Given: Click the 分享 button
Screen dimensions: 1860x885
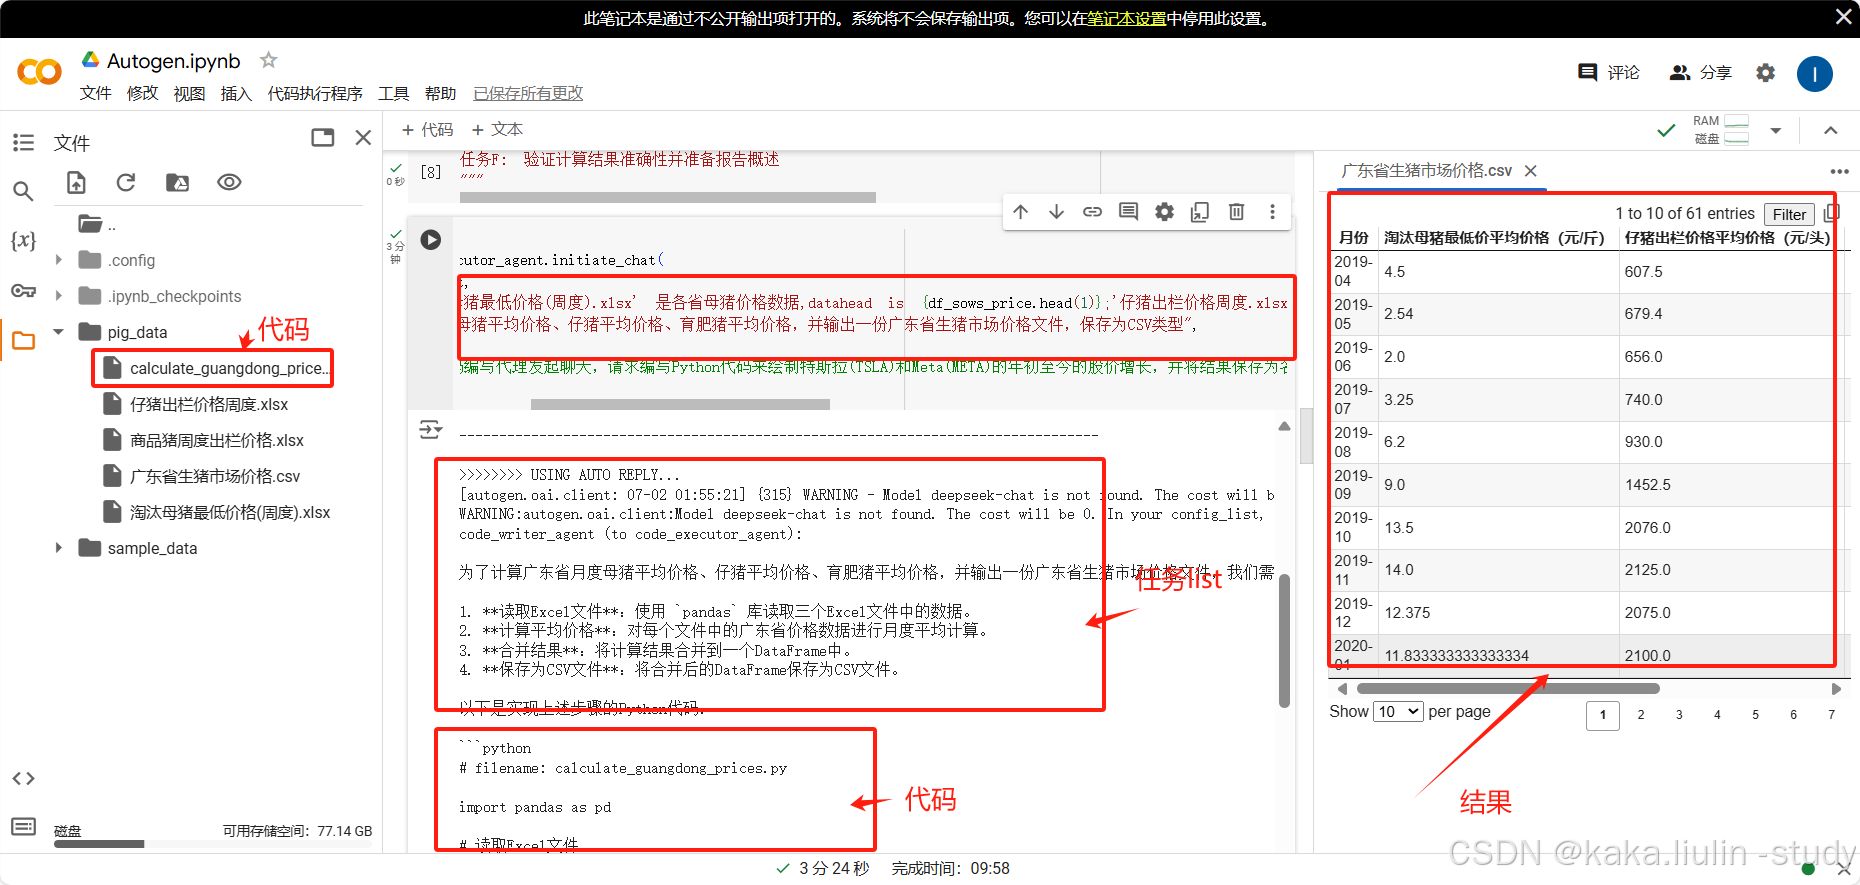Looking at the screenshot, I should (1700, 73).
